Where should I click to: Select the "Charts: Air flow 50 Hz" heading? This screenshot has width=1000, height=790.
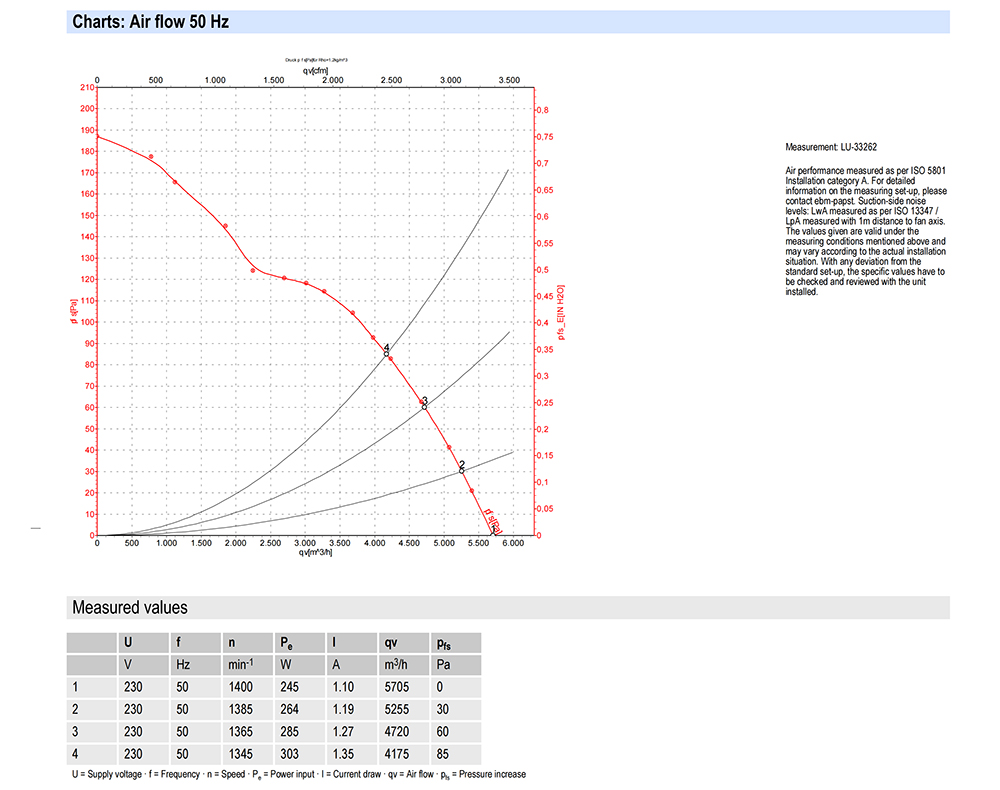point(151,22)
